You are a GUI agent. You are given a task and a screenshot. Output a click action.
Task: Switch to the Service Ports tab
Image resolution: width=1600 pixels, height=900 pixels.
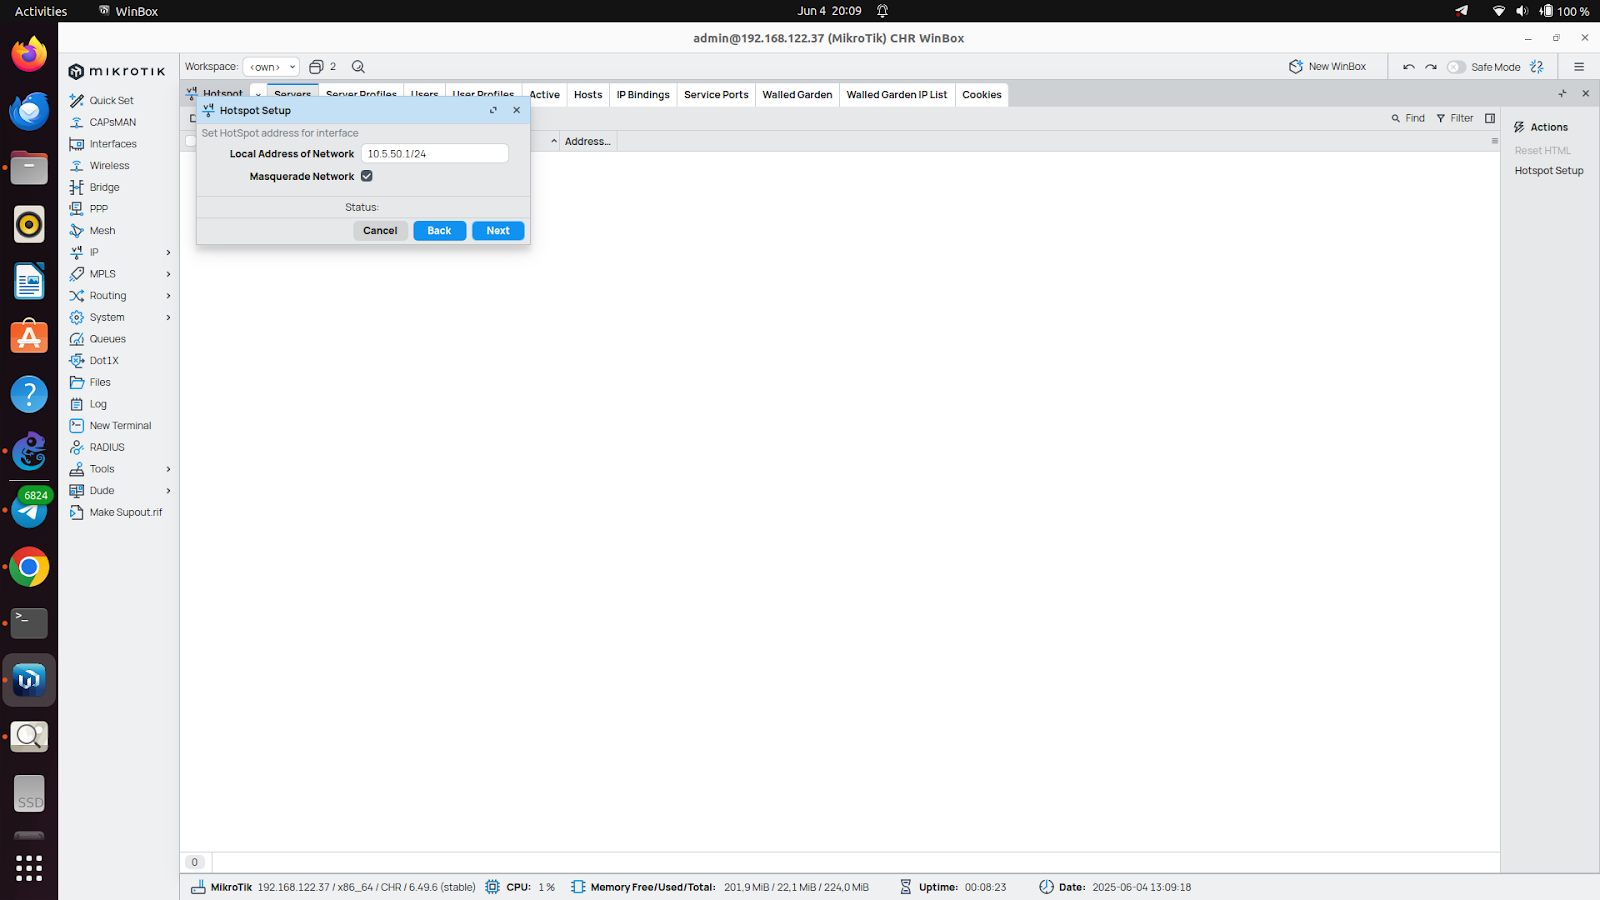pyautogui.click(x=716, y=95)
